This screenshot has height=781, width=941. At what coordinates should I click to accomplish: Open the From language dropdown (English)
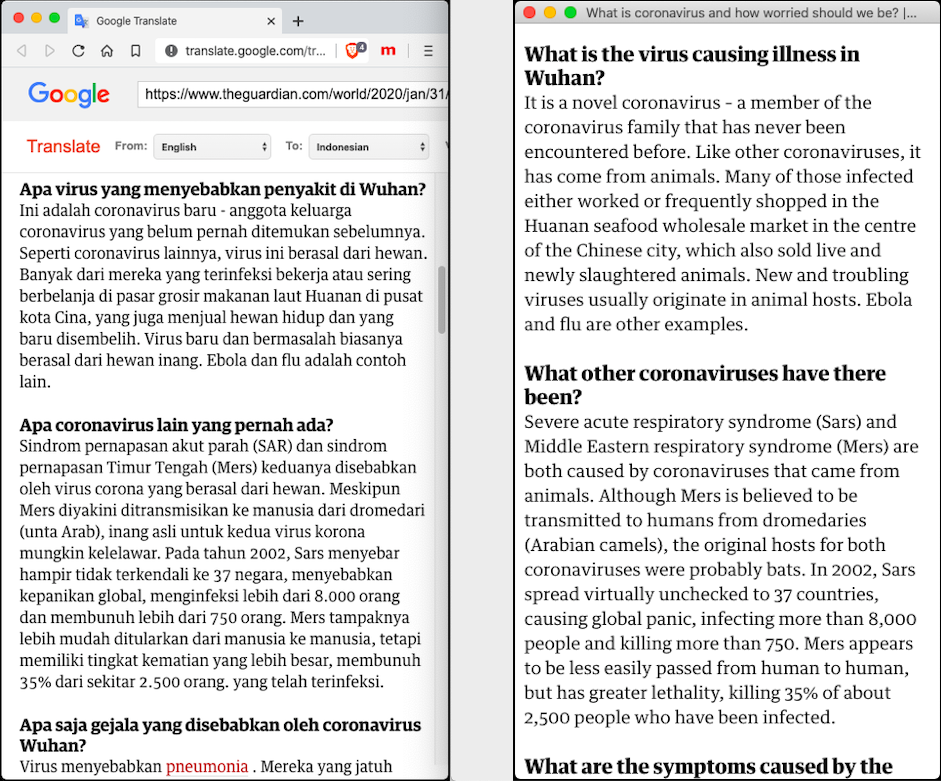tap(212, 146)
